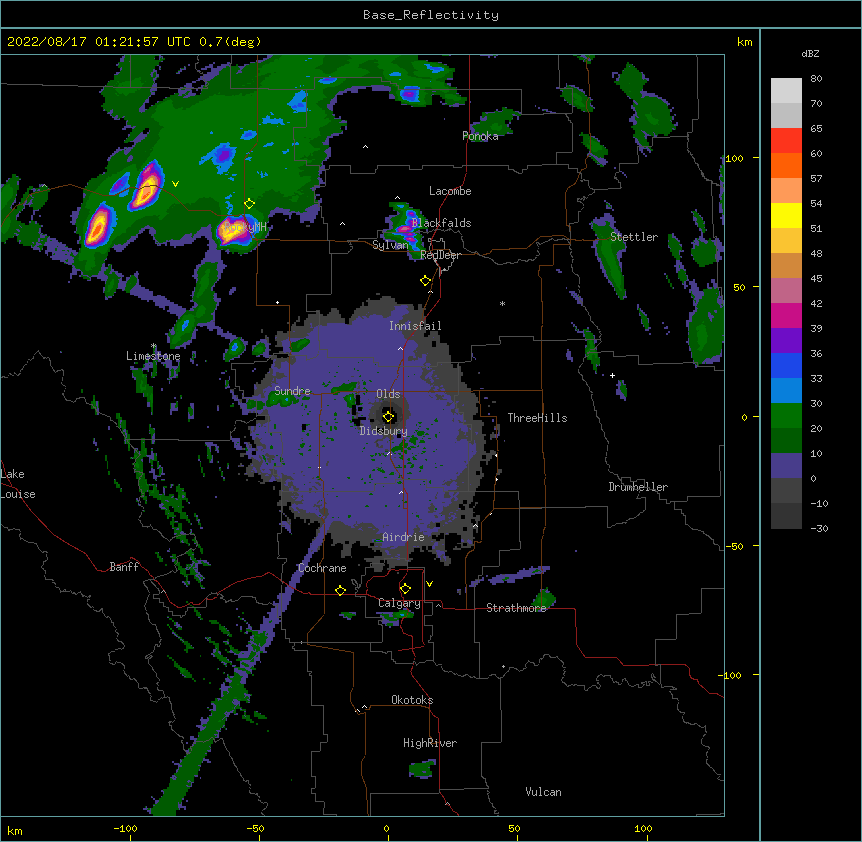Click the Didsbury city label
Image resolution: width=862 pixels, height=842 pixels.
pyautogui.click(x=384, y=431)
